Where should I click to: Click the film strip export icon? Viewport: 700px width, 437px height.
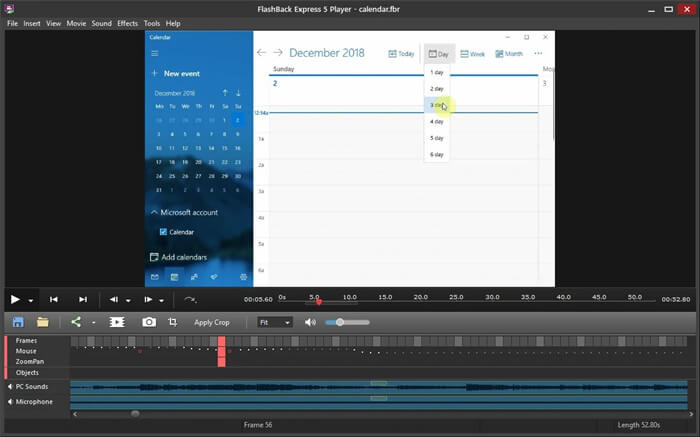pos(117,322)
